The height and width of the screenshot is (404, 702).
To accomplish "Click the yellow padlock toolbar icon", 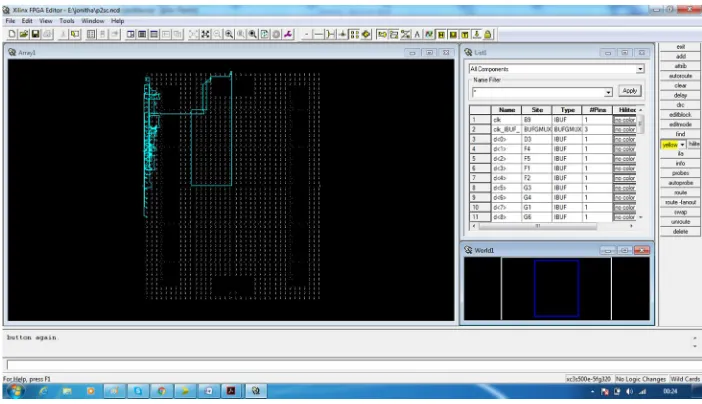I will point(488,34).
